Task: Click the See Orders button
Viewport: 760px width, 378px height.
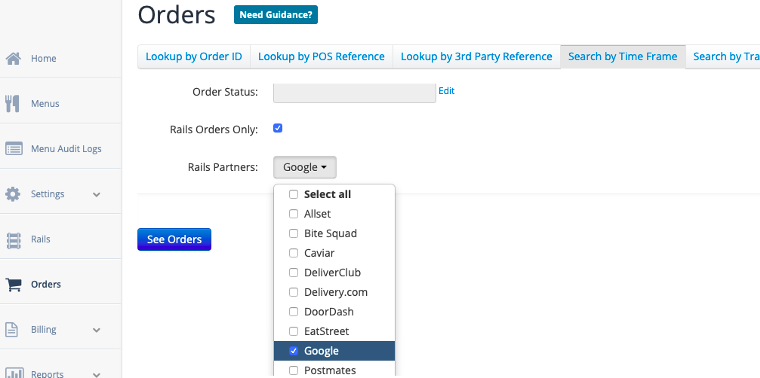Action: (174, 239)
